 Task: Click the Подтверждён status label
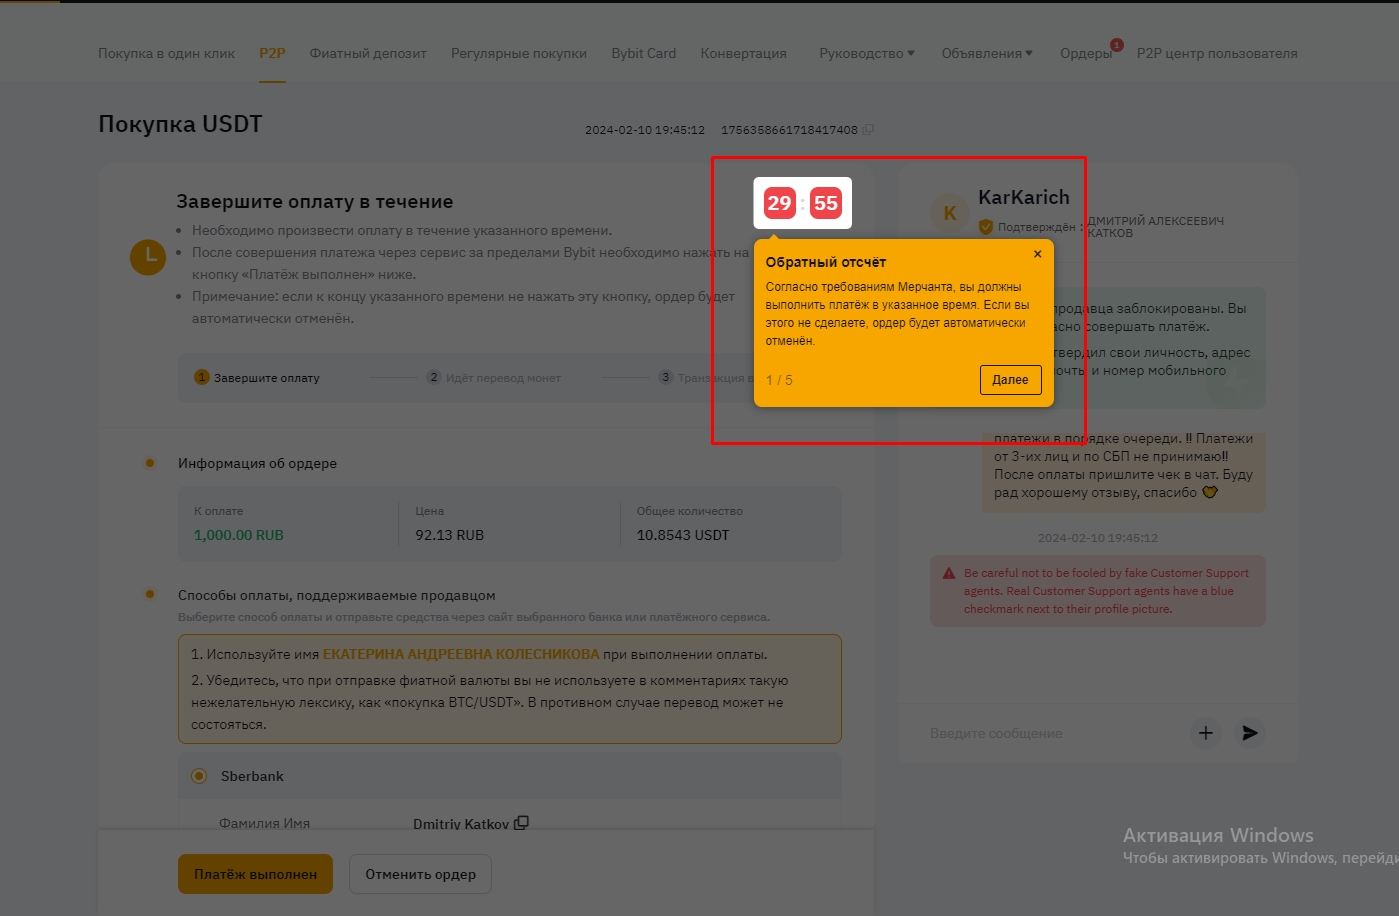[1036, 227]
